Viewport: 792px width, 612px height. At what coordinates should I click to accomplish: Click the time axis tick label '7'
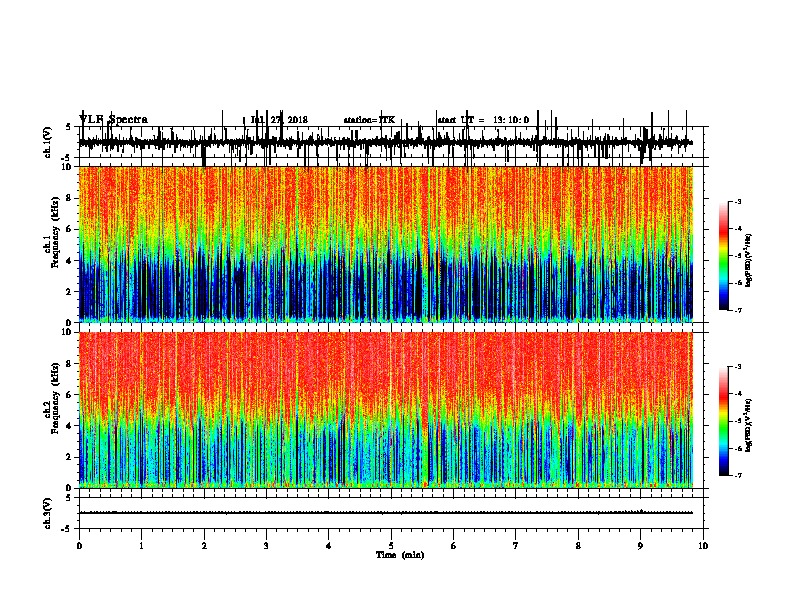[516, 546]
